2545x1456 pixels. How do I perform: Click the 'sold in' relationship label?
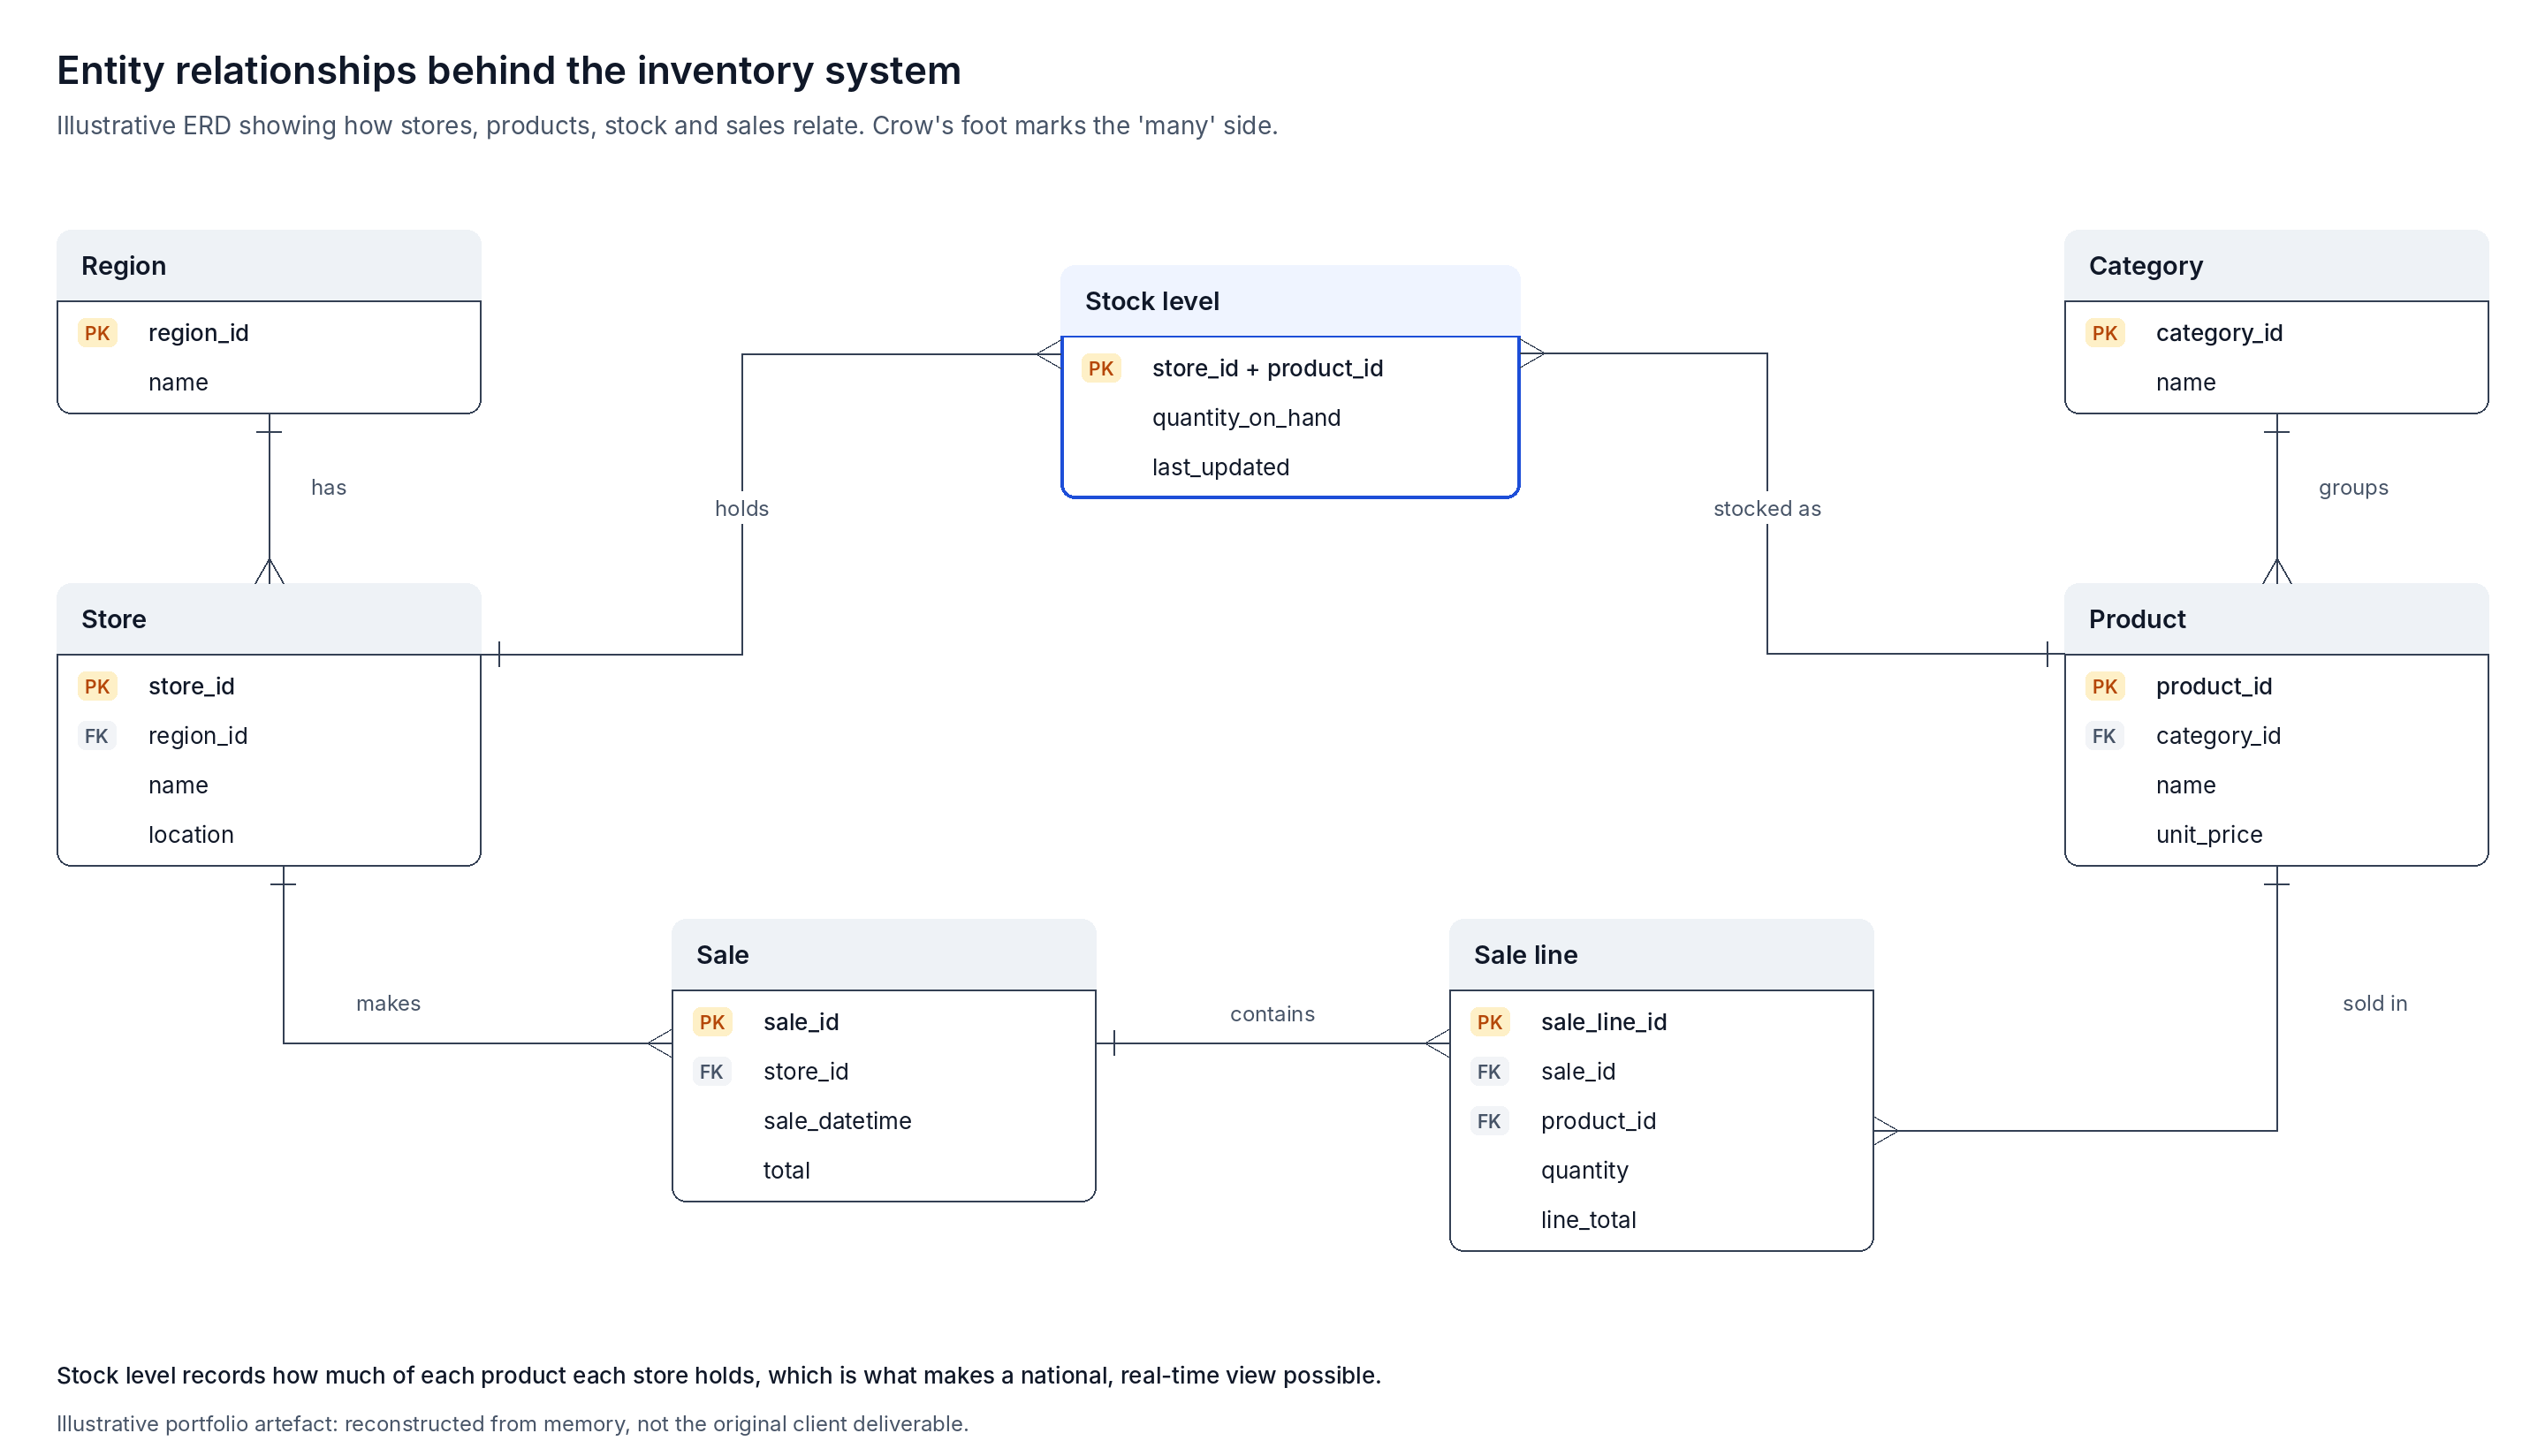(2375, 1003)
